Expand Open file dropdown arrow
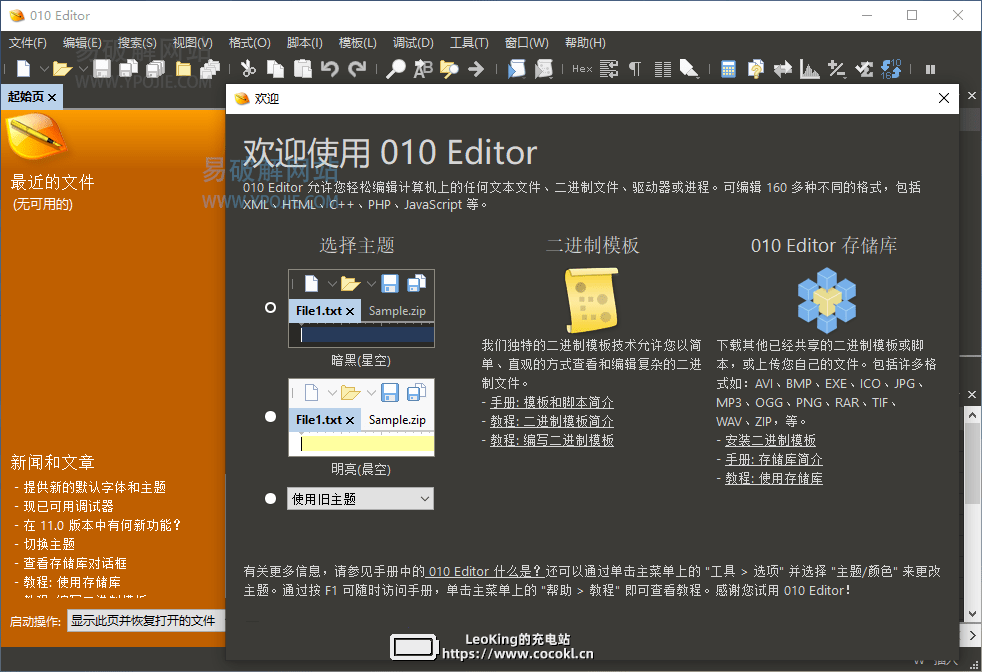Screen dimensions: 982x672 click(83, 68)
